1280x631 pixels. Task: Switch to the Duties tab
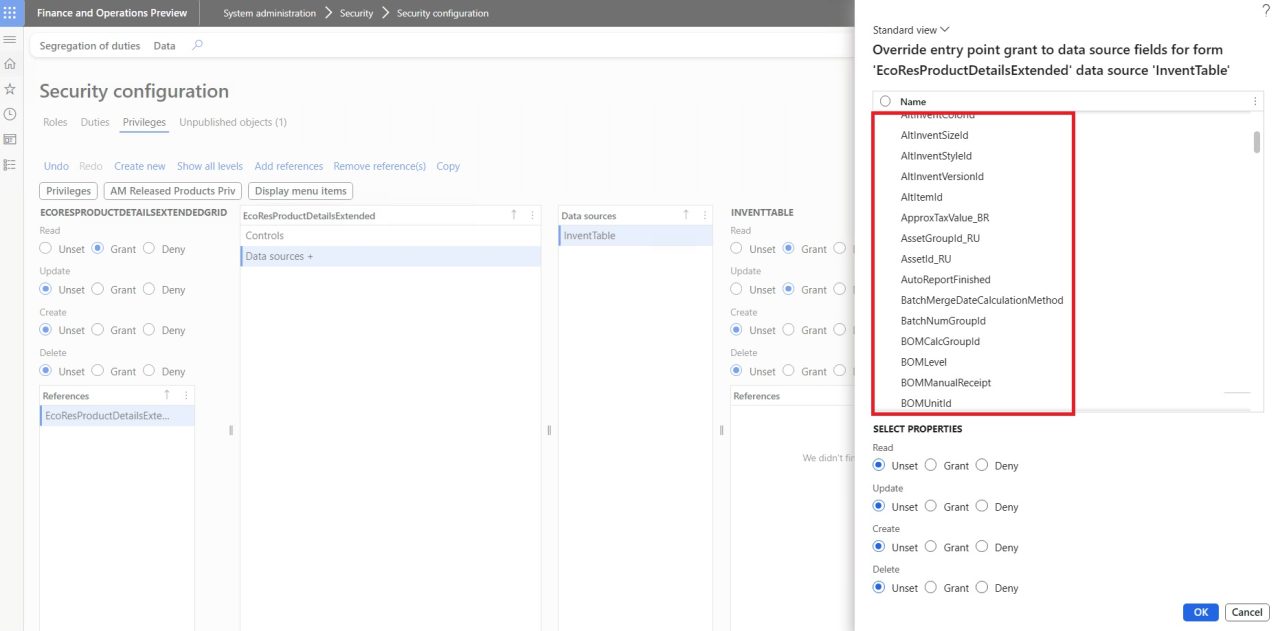95,122
